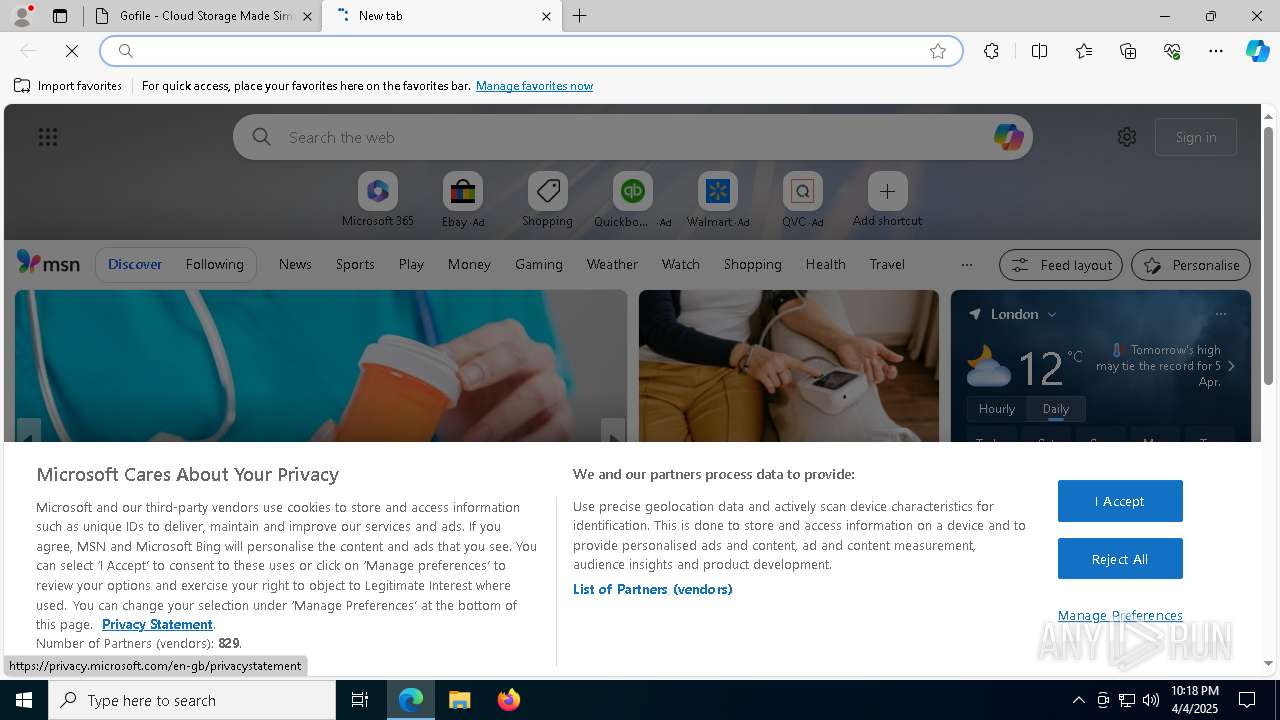The image size is (1280, 720).
Task: Open List of Partners (vendors) link
Action: click(x=653, y=589)
